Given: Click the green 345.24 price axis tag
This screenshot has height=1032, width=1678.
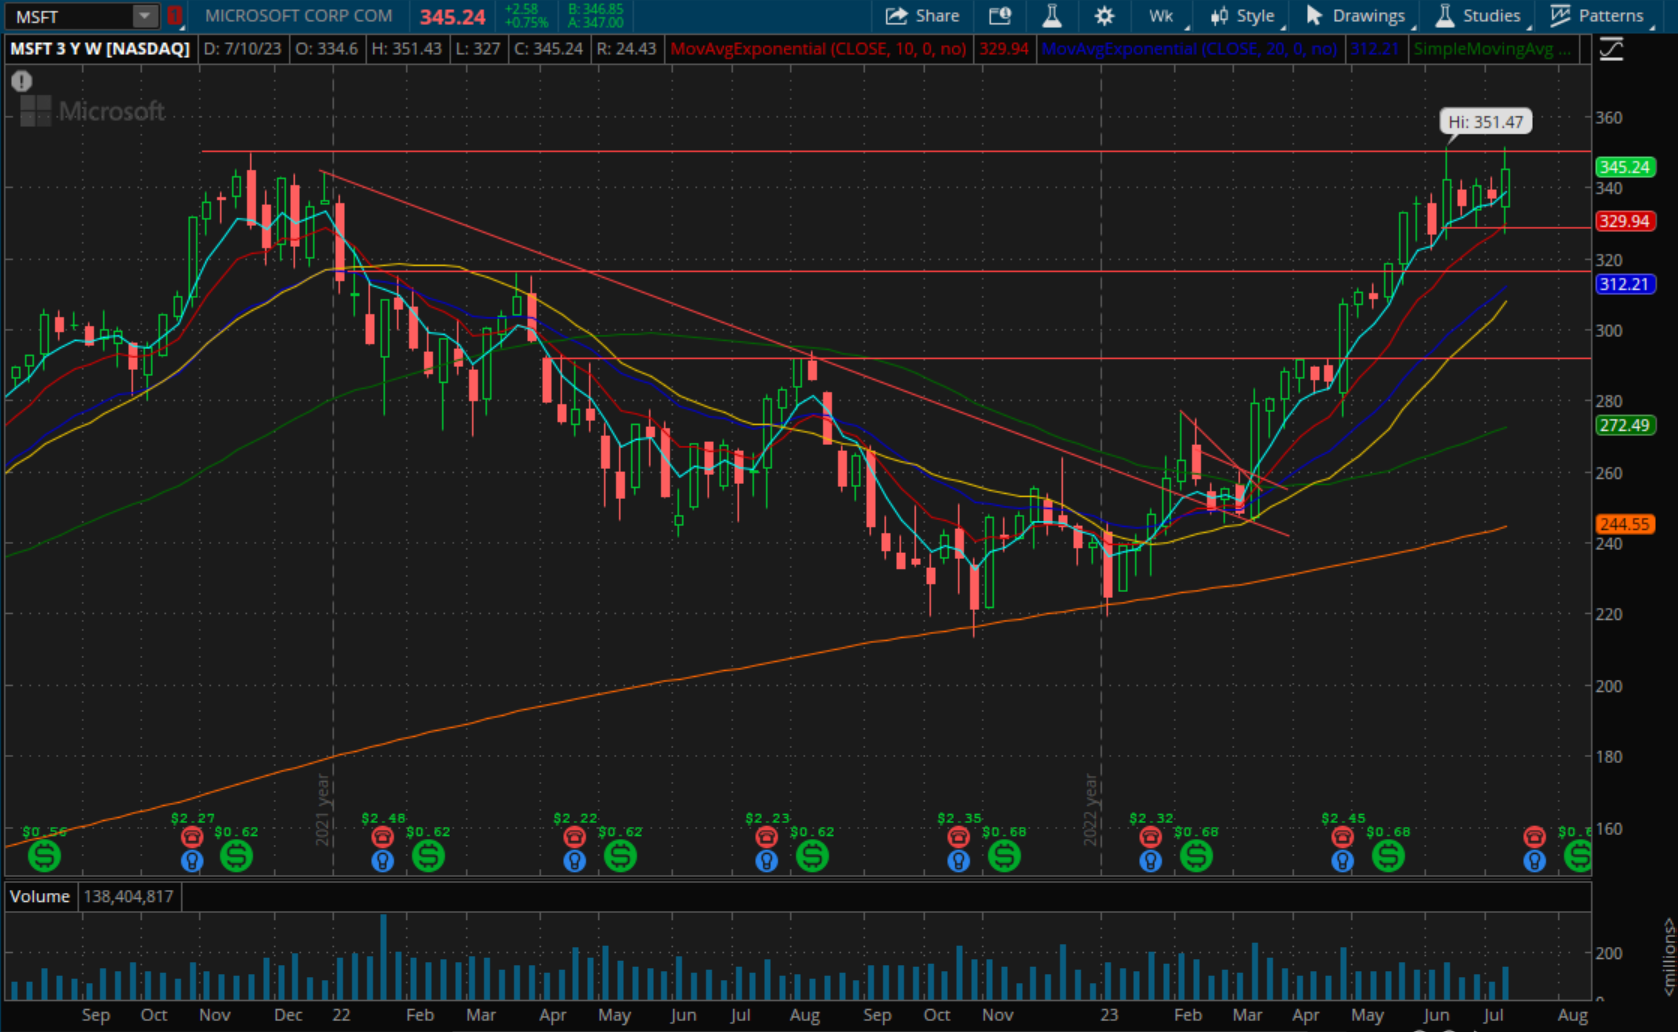Looking at the screenshot, I should coord(1624,167).
